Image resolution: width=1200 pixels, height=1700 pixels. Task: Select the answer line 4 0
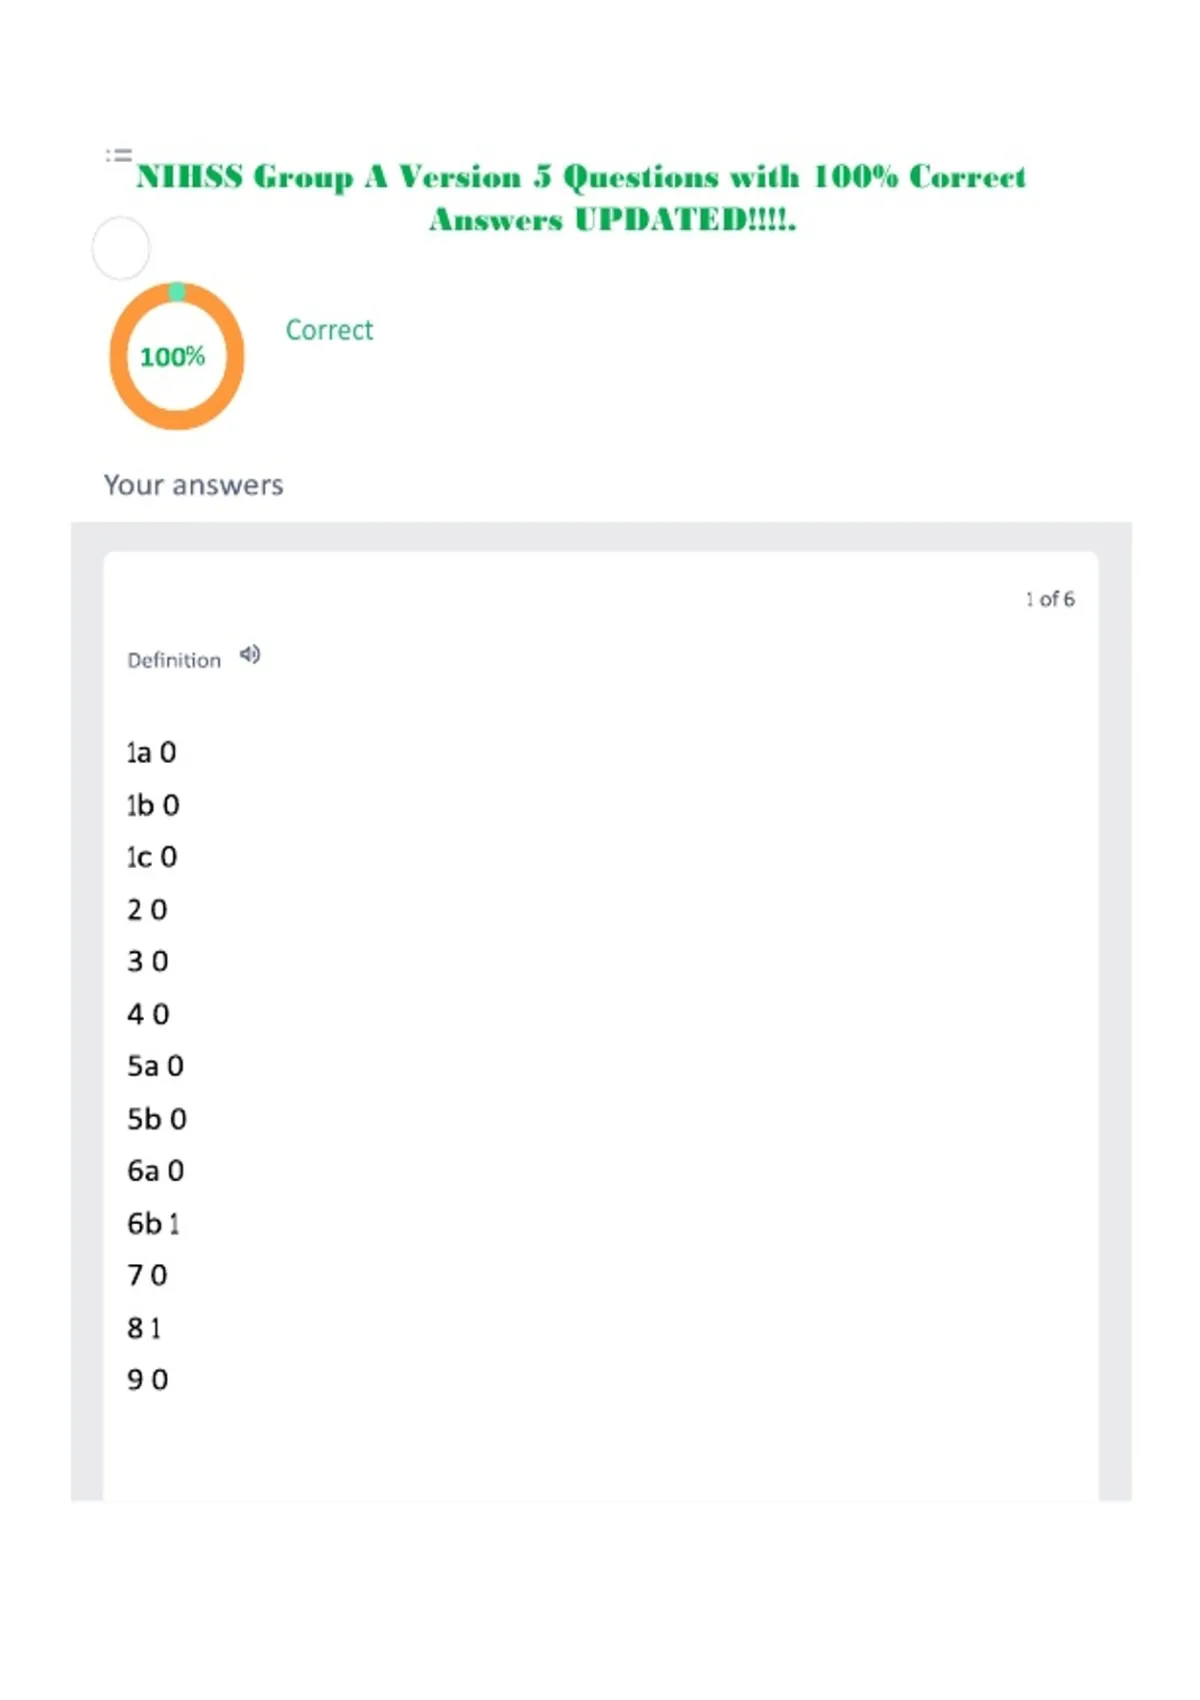148,1014
